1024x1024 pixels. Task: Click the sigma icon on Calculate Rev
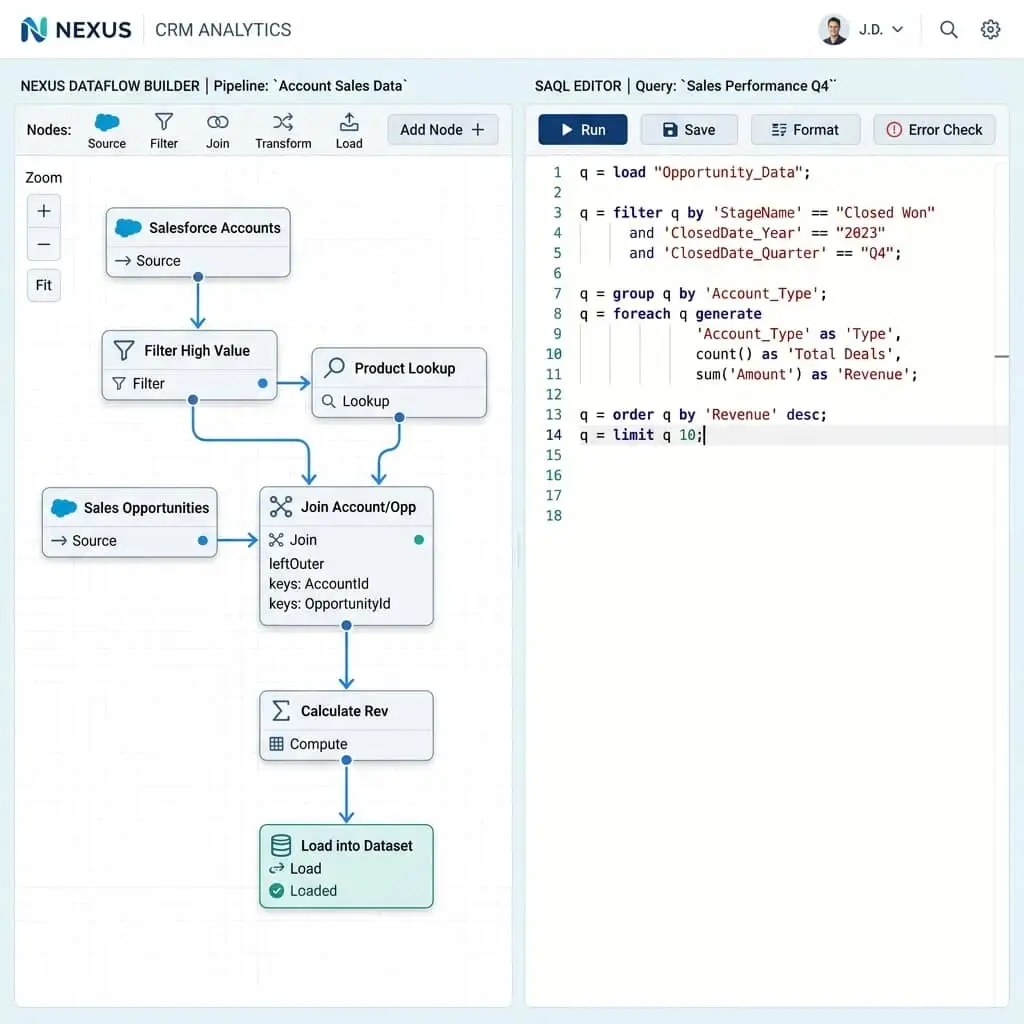click(281, 711)
